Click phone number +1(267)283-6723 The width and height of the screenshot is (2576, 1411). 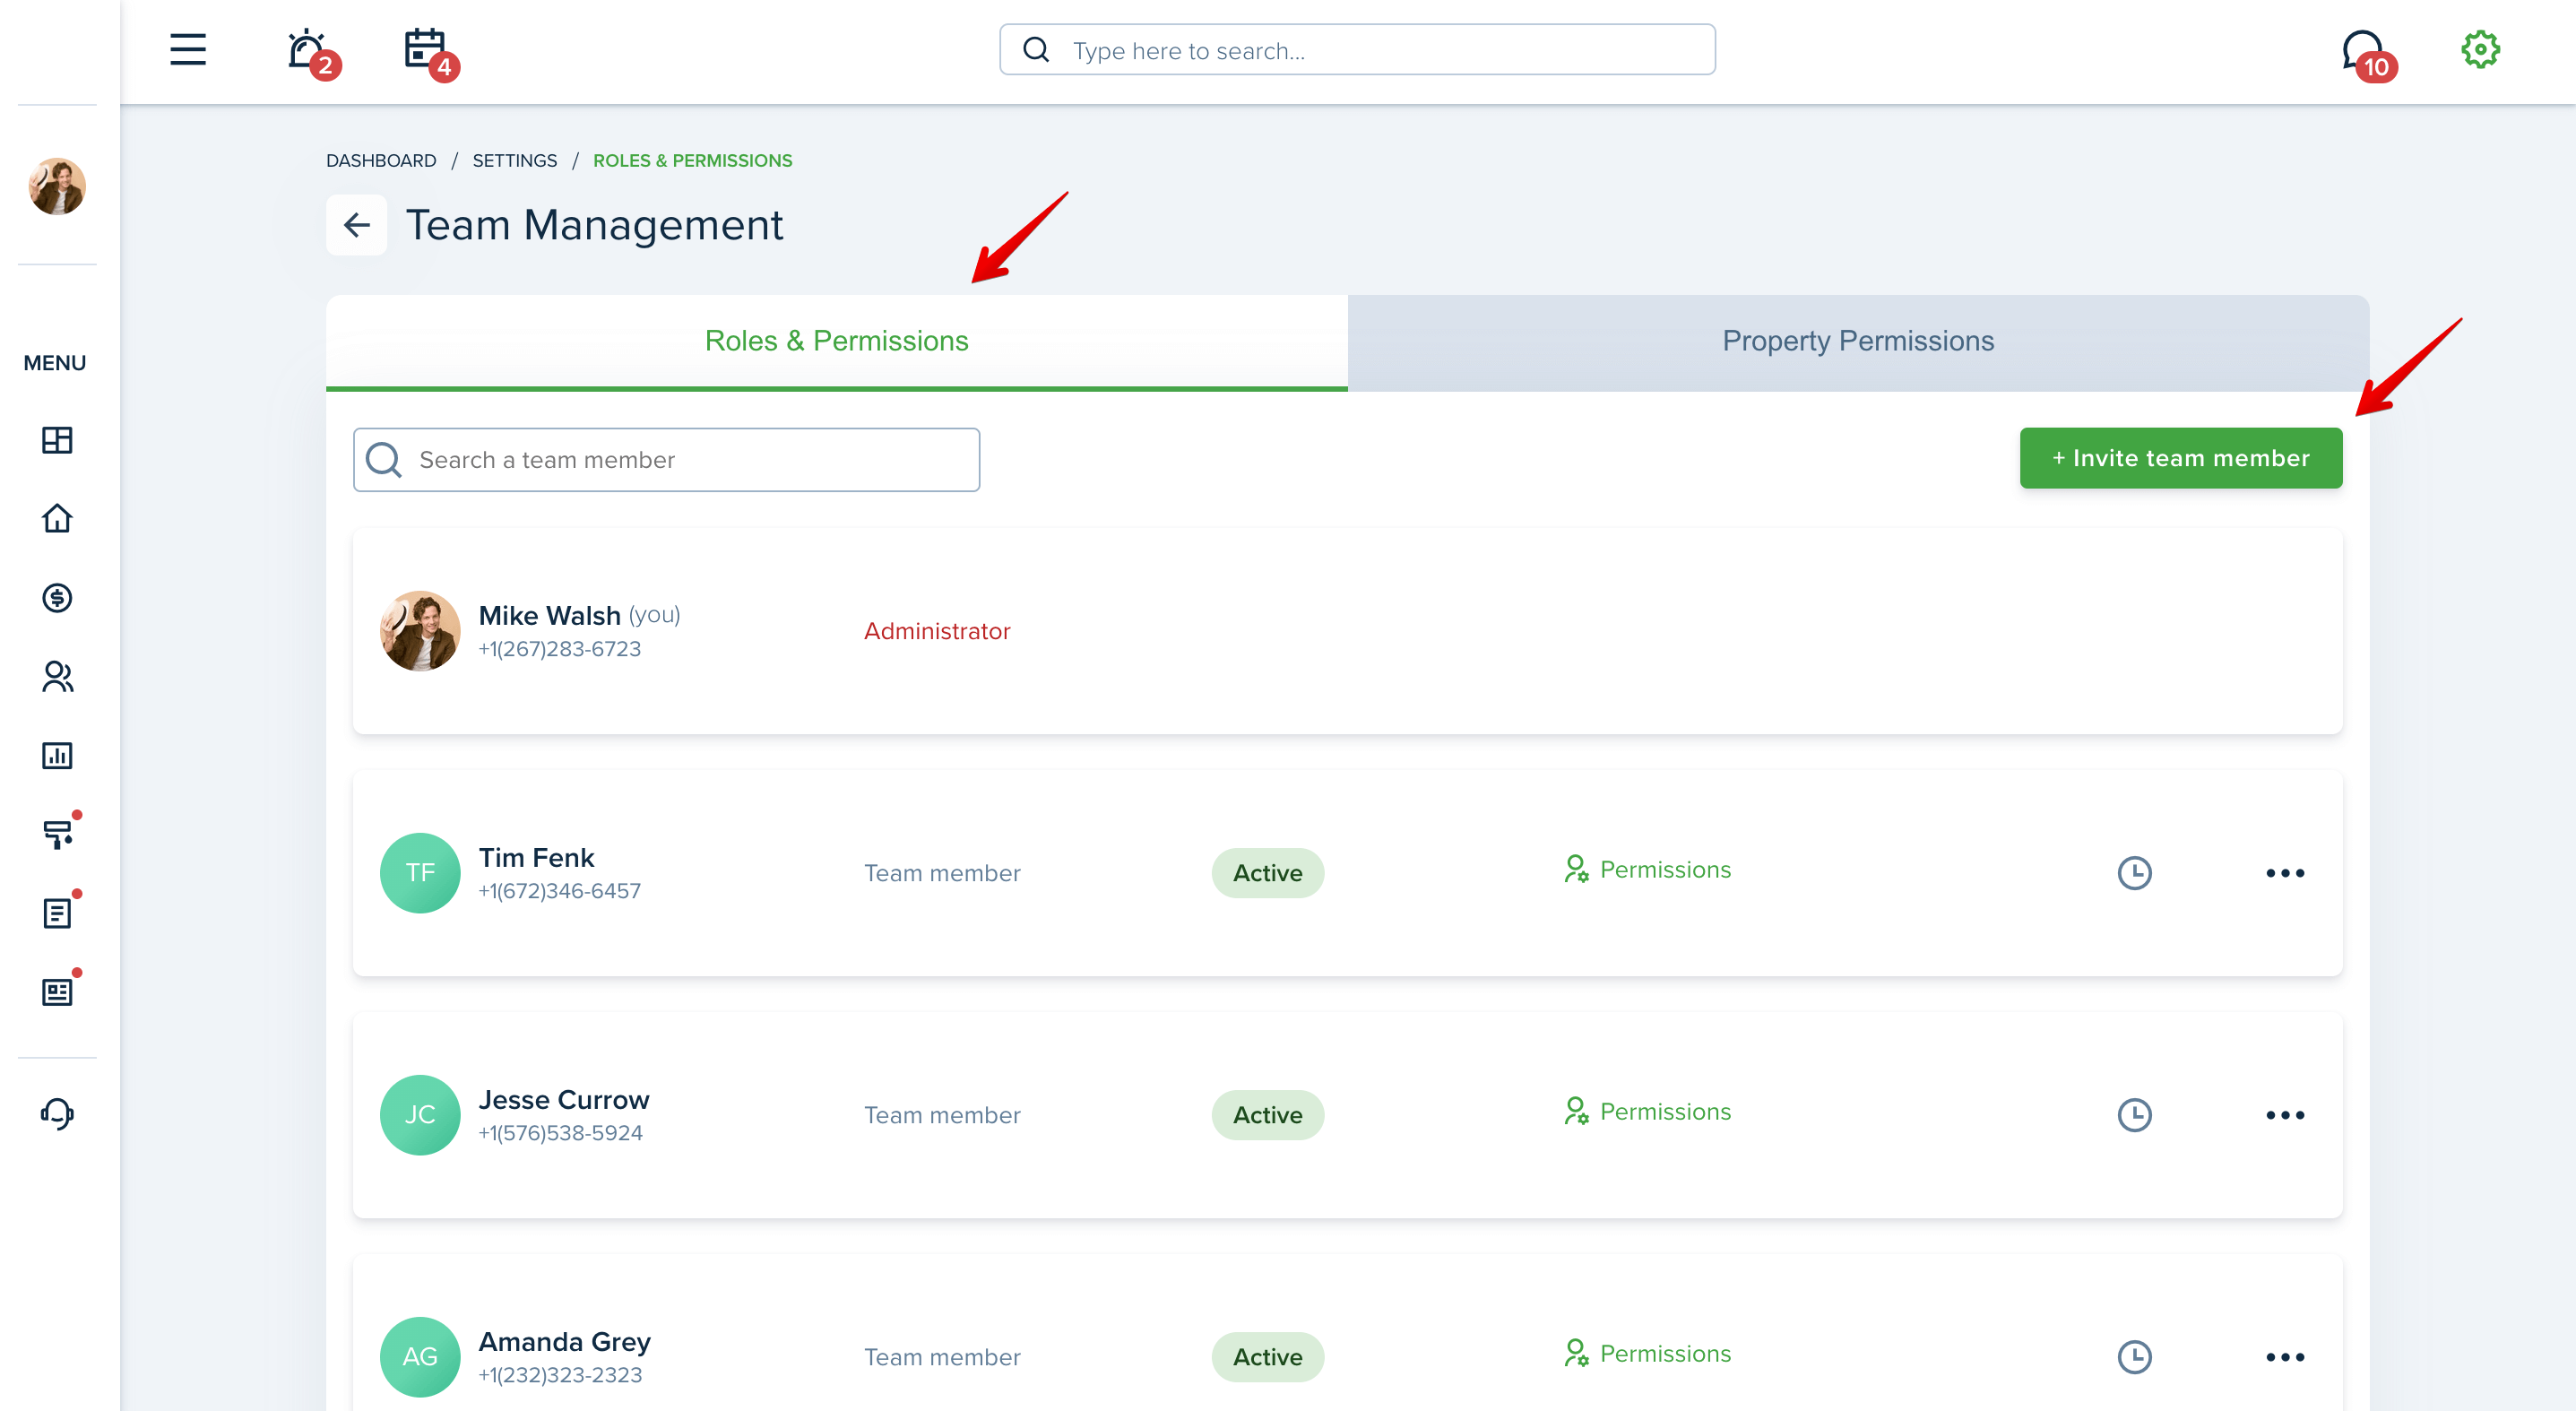[x=560, y=649]
